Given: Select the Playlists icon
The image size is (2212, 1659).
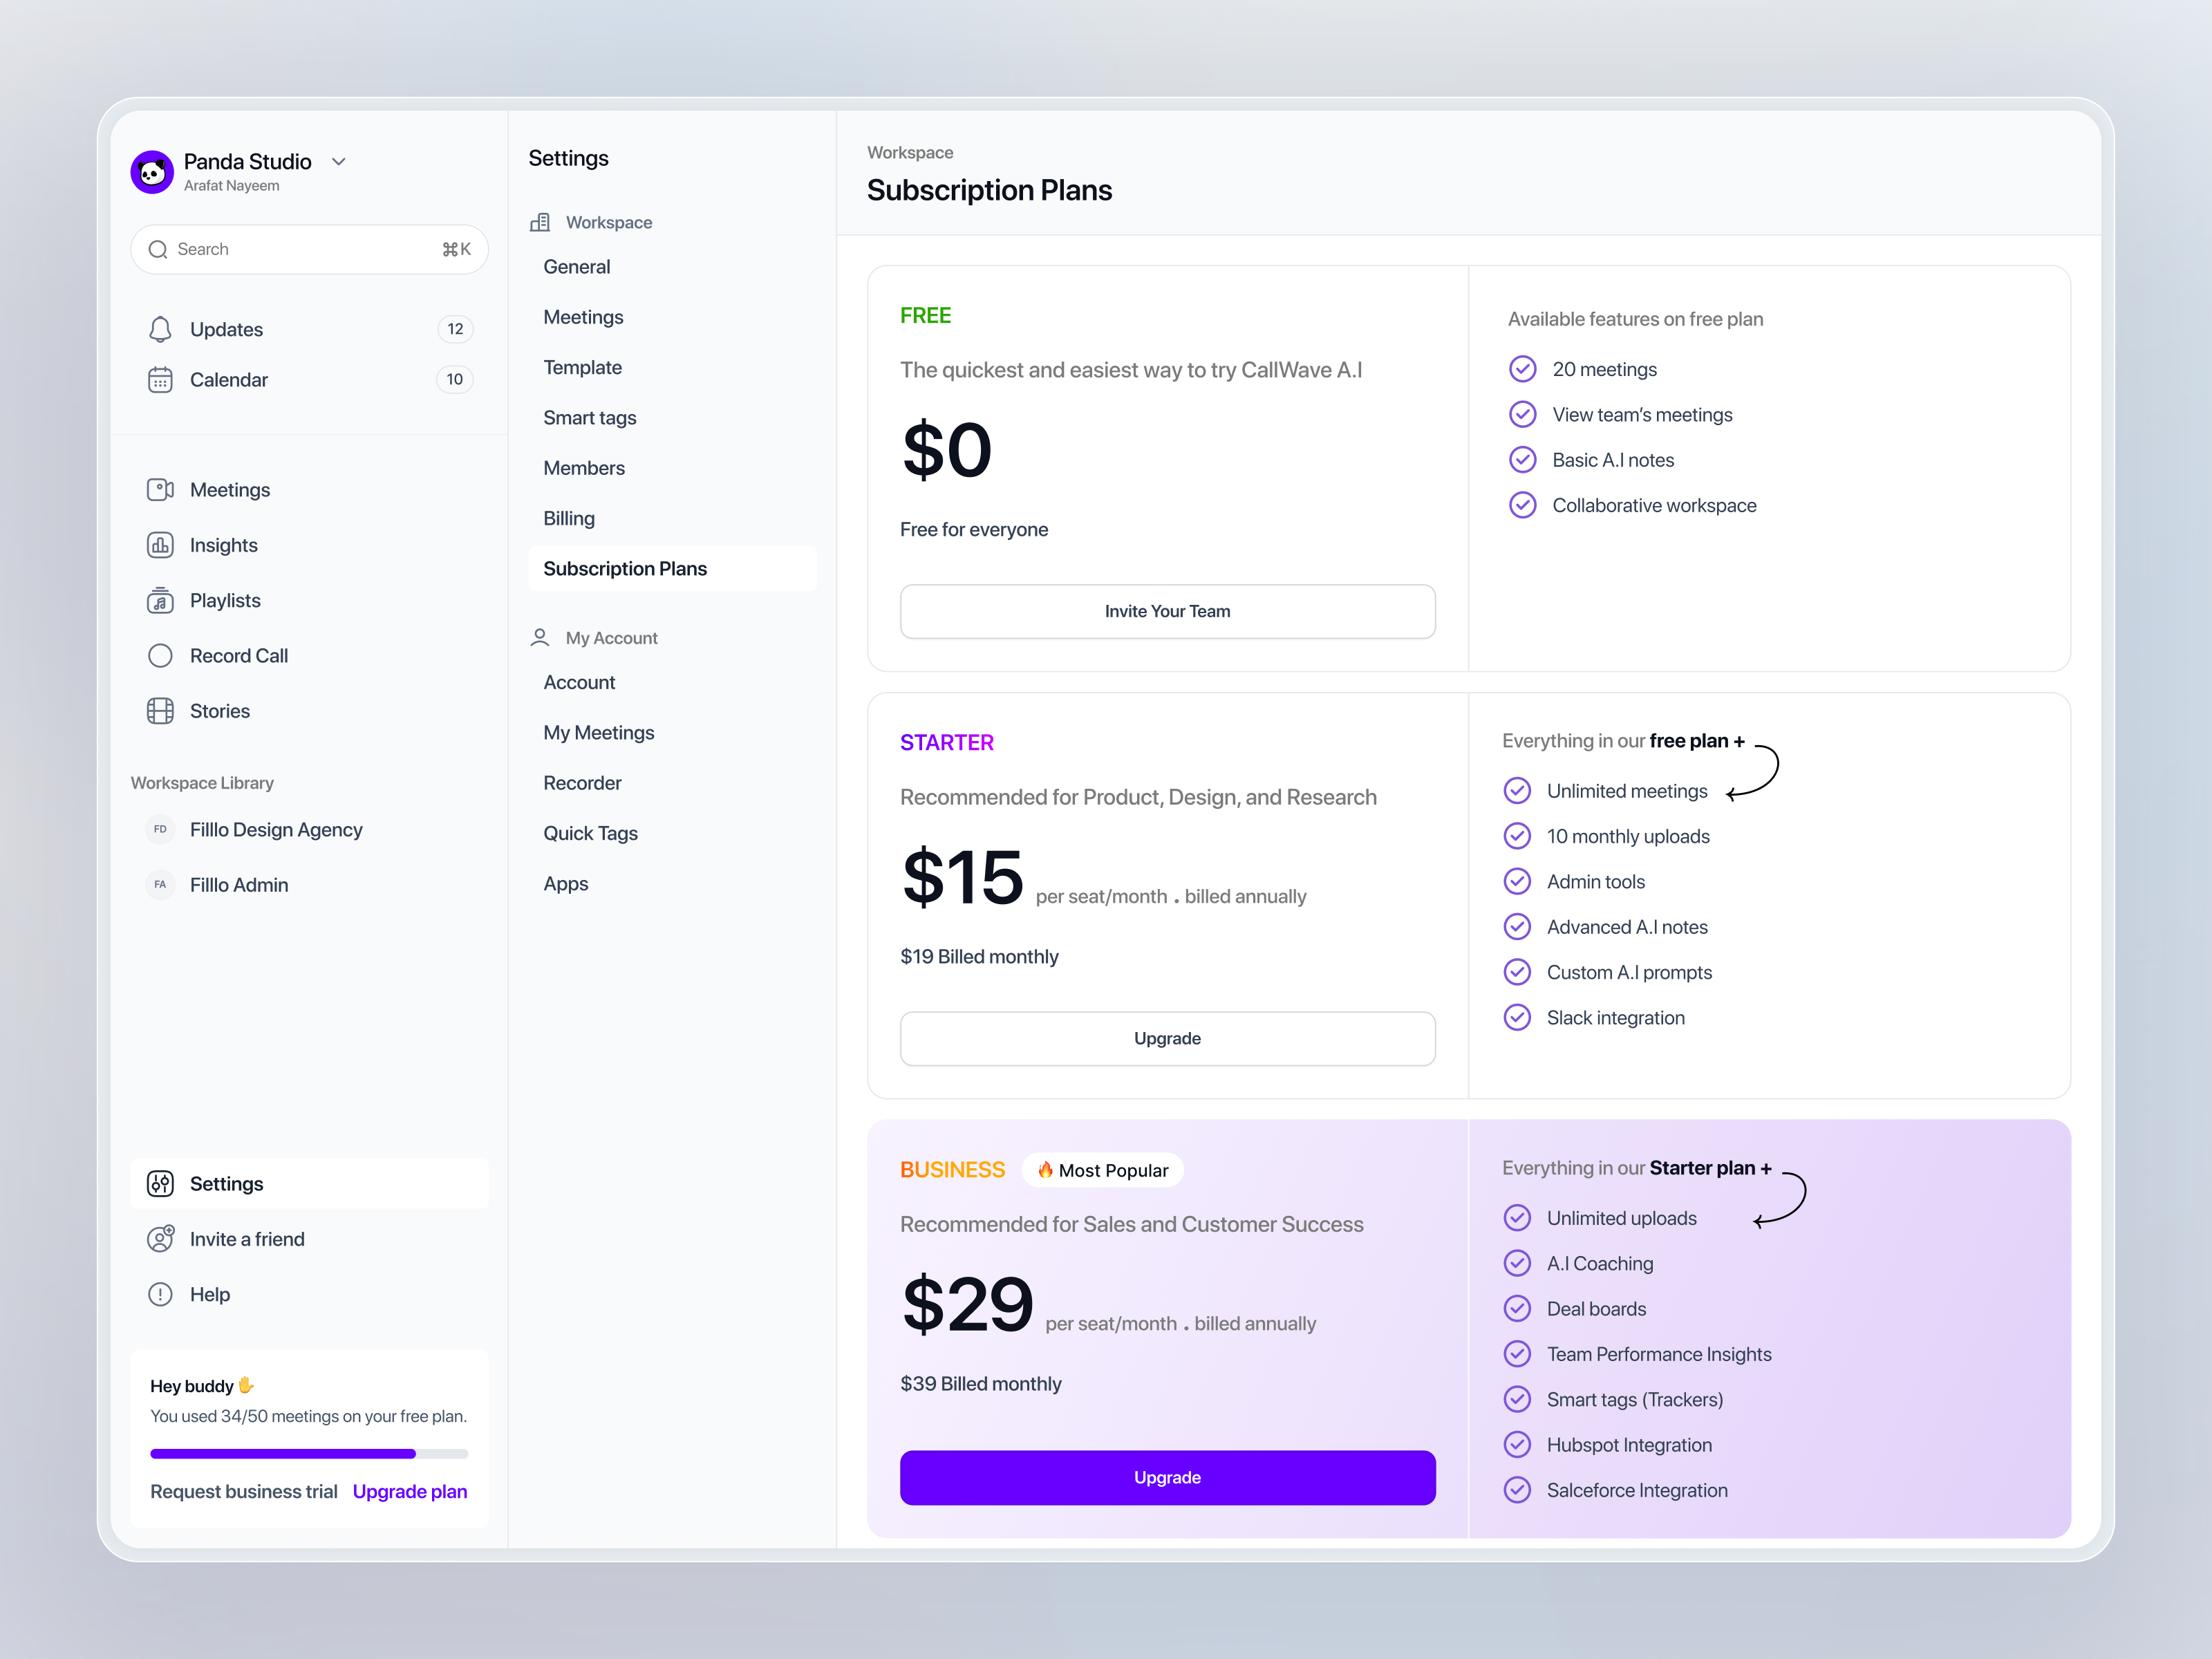Looking at the screenshot, I should [161, 600].
